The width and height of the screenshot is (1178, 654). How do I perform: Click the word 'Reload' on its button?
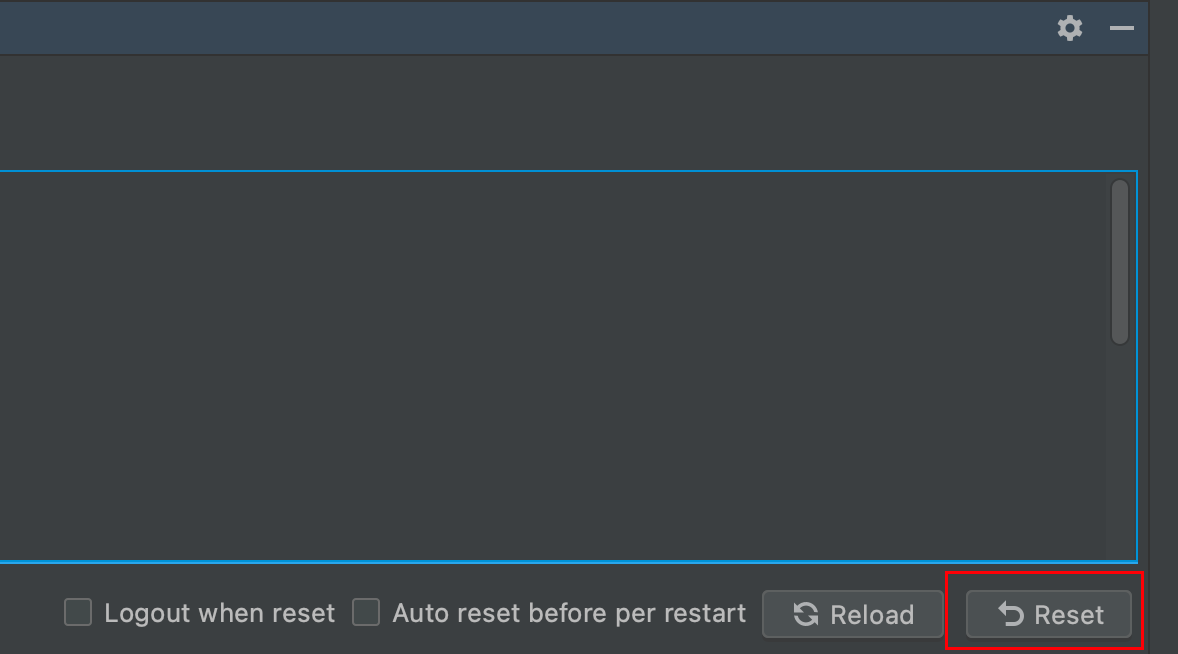pyautogui.click(x=871, y=615)
